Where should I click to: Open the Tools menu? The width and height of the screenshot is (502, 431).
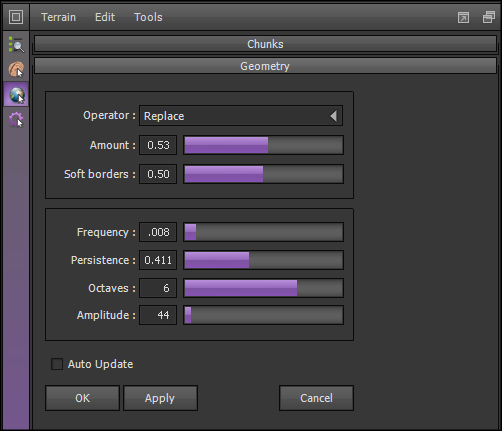point(148,17)
